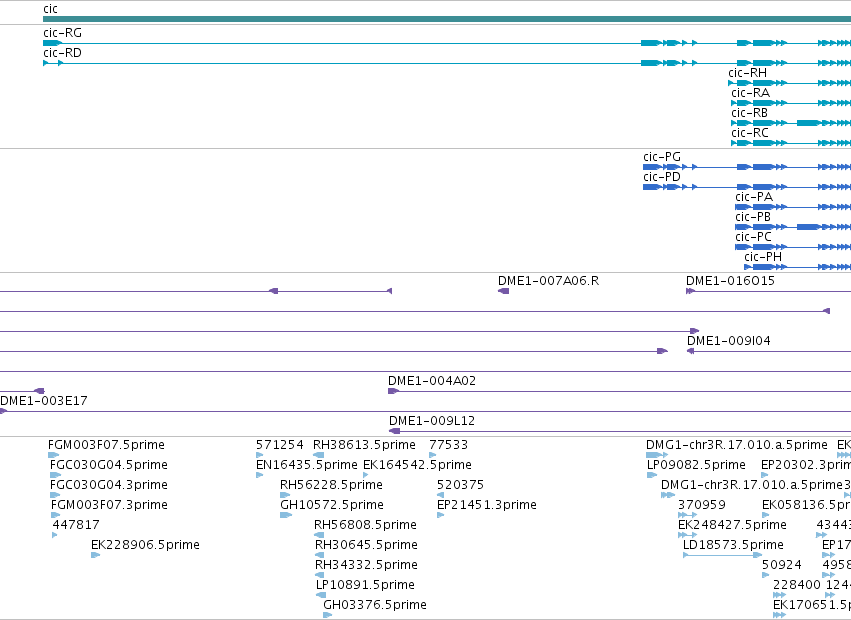
Task: Click the EK248427.5prime EST label
Action: point(732,525)
